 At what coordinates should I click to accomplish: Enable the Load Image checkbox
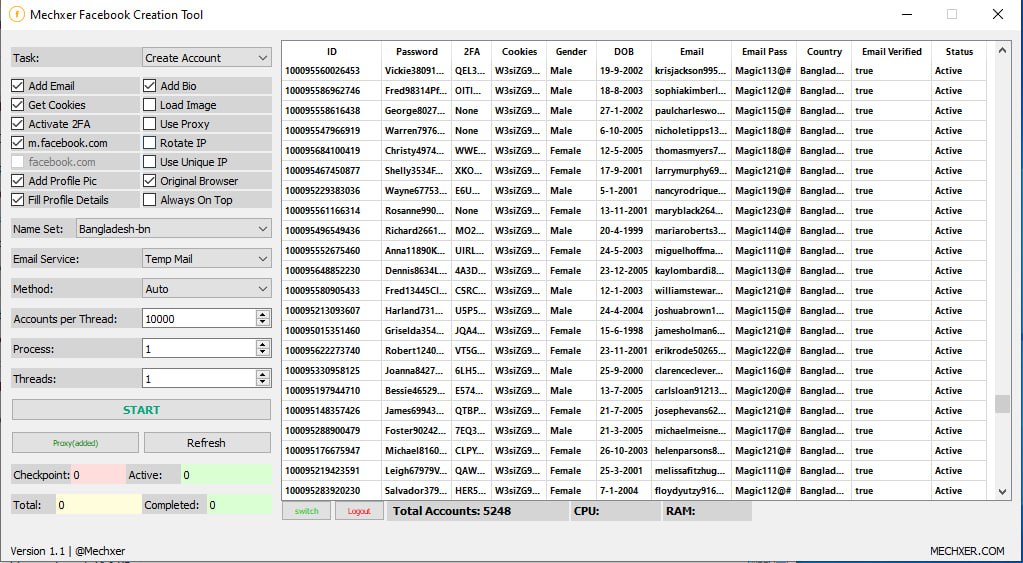point(149,104)
